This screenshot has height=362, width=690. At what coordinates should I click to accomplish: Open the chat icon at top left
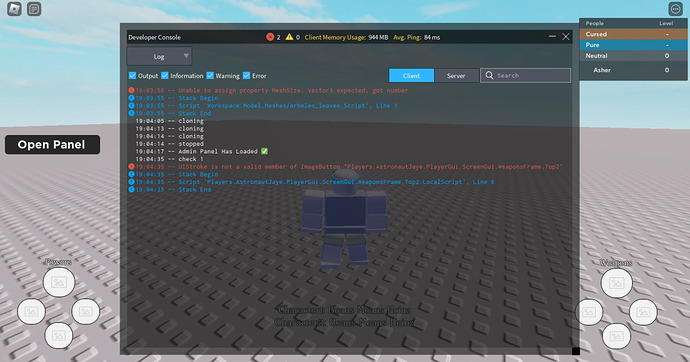34,9
